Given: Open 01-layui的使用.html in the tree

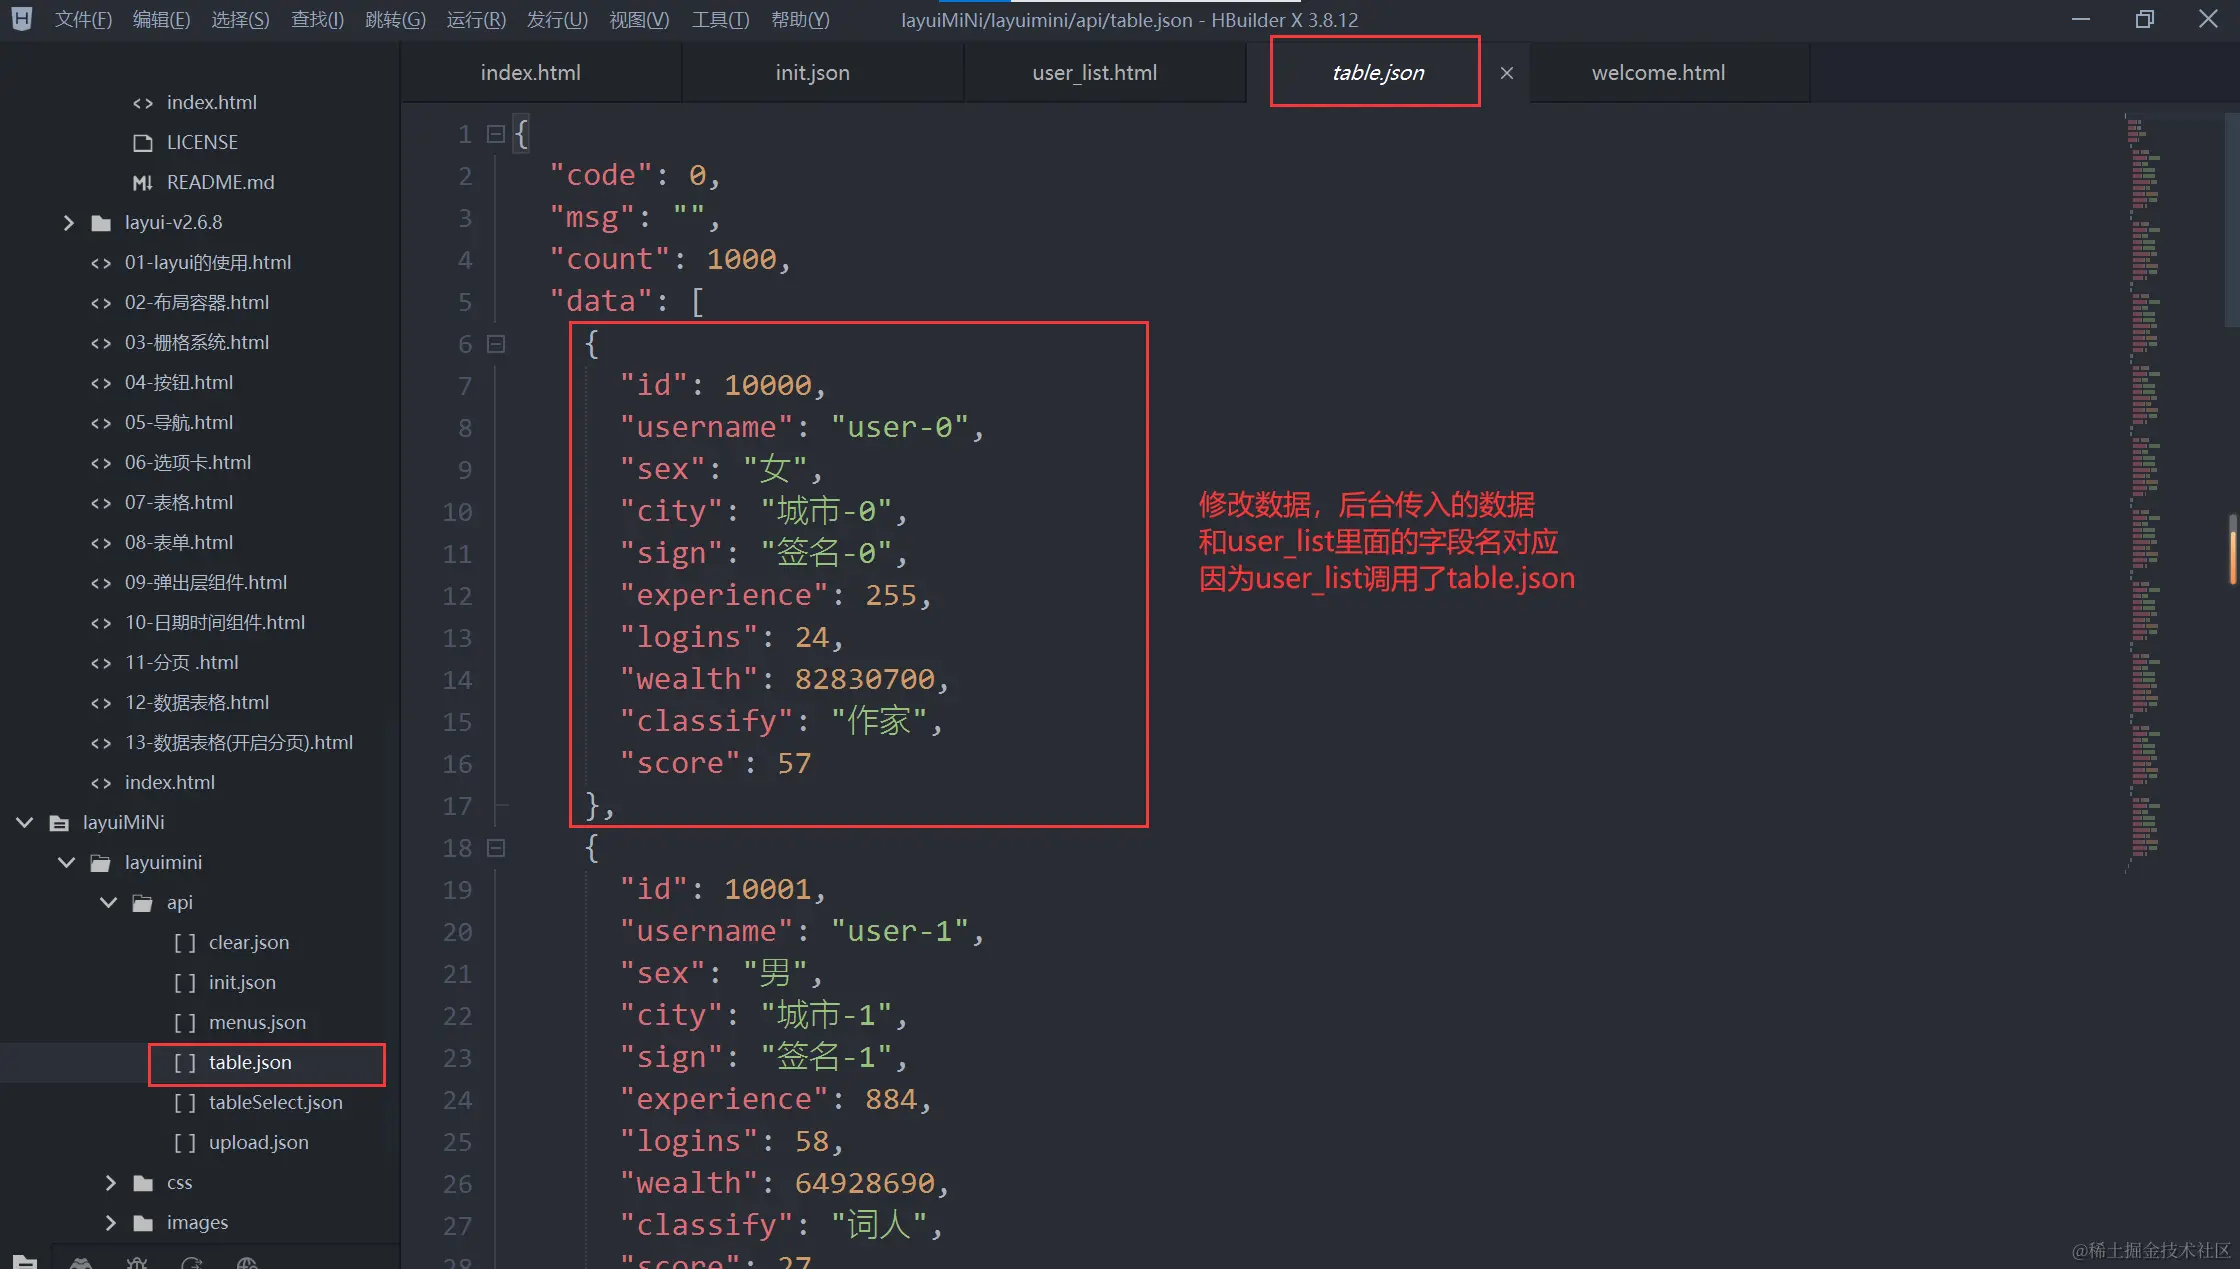Looking at the screenshot, I should [x=207, y=263].
